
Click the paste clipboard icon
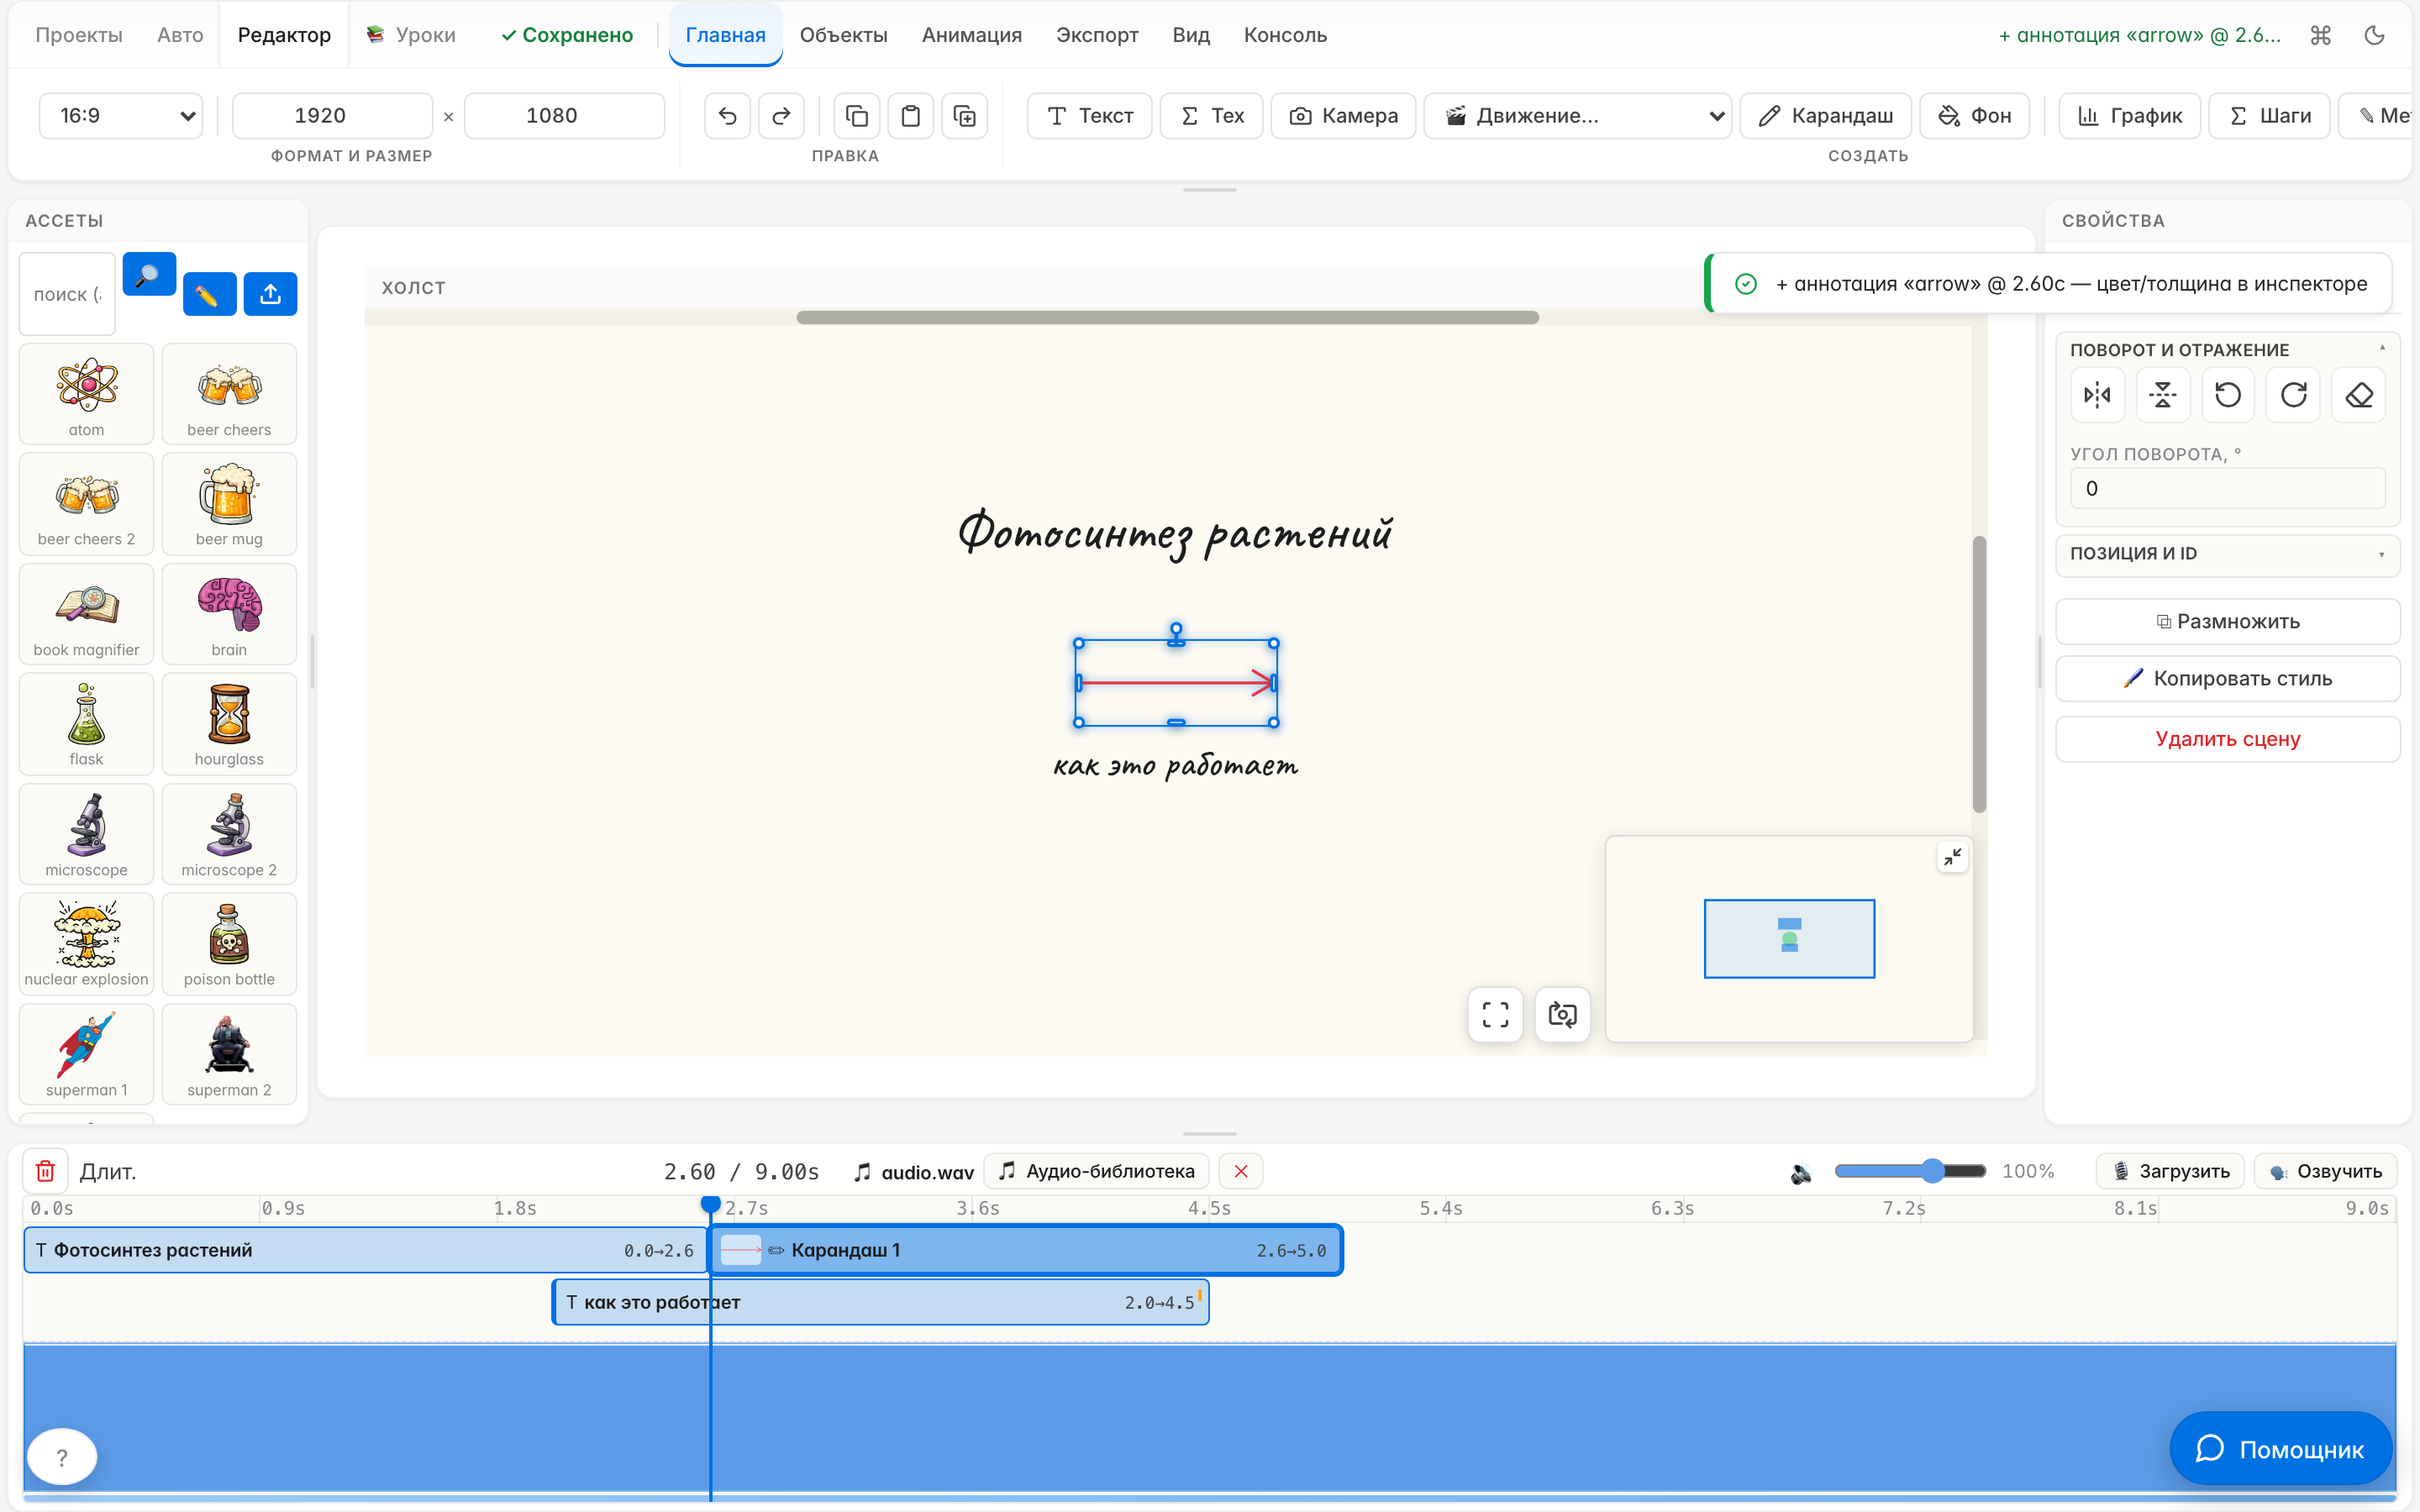pos(911,116)
